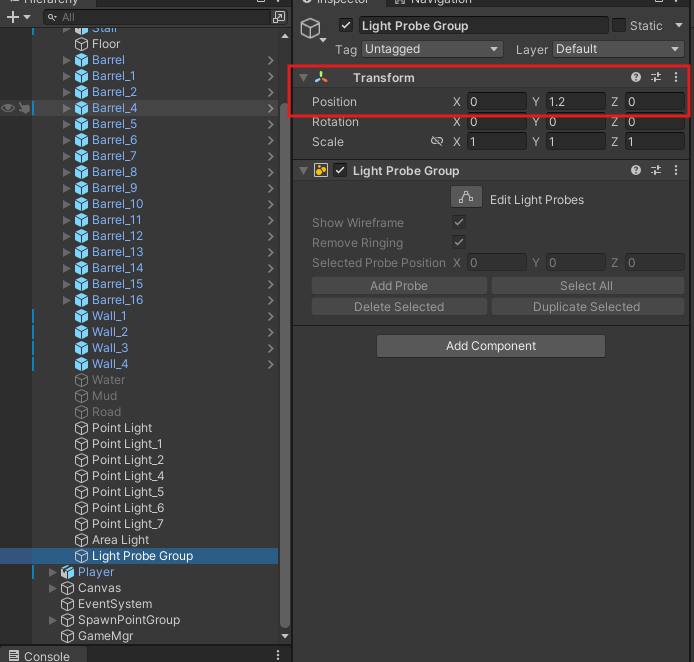Viewport: 694px width, 662px height.
Task: Expand the Barrel_1 tree item
Action: click(x=66, y=76)
